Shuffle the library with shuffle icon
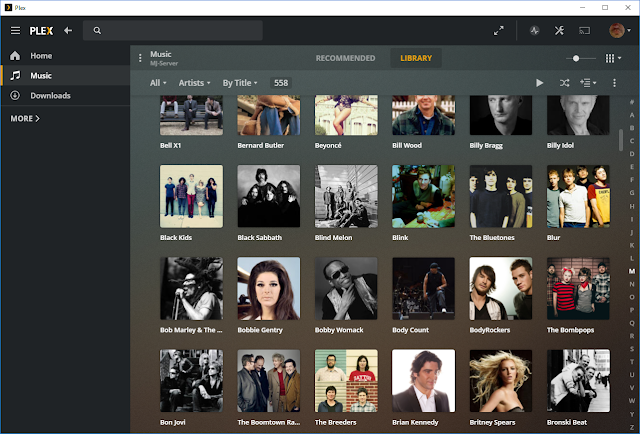The height and width of the screenshot is (434, 640). 564,83
